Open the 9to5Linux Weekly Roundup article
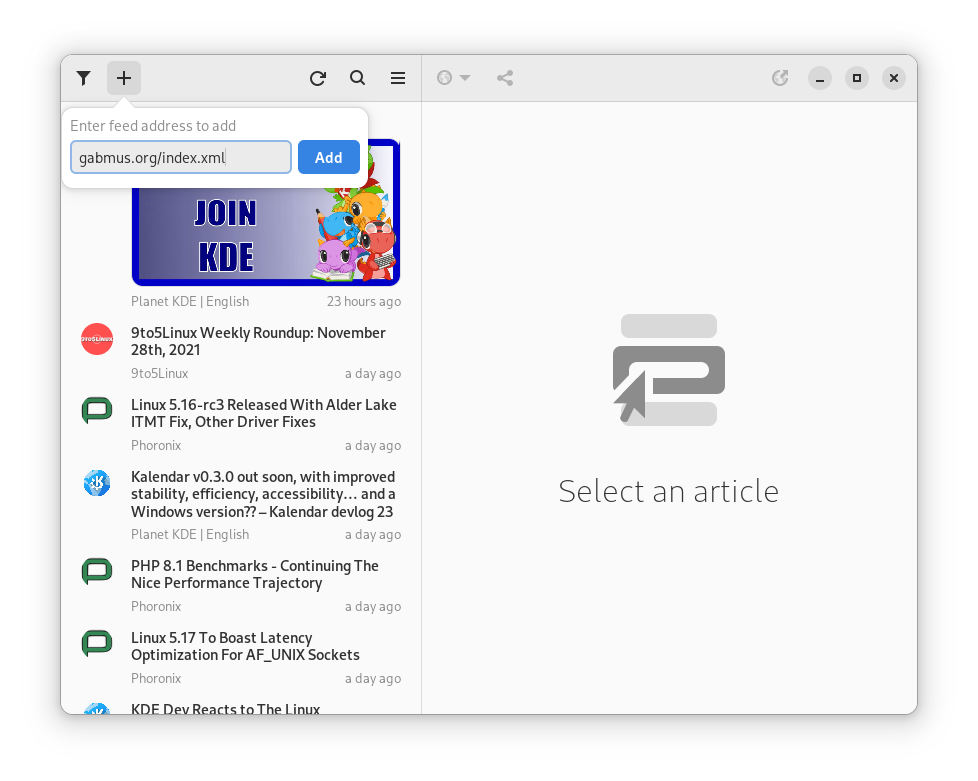This screenshot has height=781, width=978. click(258, 341)
